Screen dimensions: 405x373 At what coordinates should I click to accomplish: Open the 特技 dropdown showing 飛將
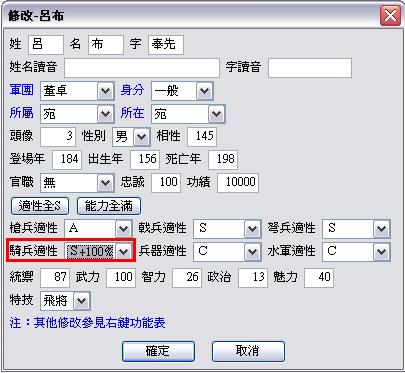coord(65,301)
